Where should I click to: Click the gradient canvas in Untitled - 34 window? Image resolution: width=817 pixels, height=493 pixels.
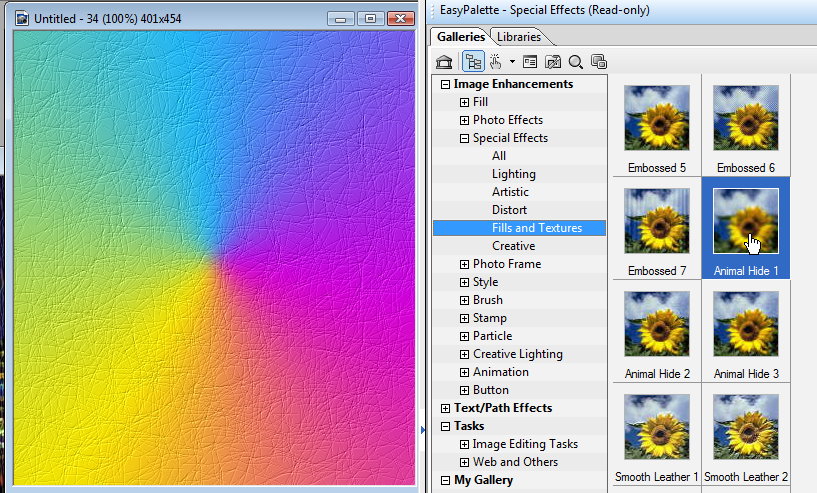[x=214, y=258]
